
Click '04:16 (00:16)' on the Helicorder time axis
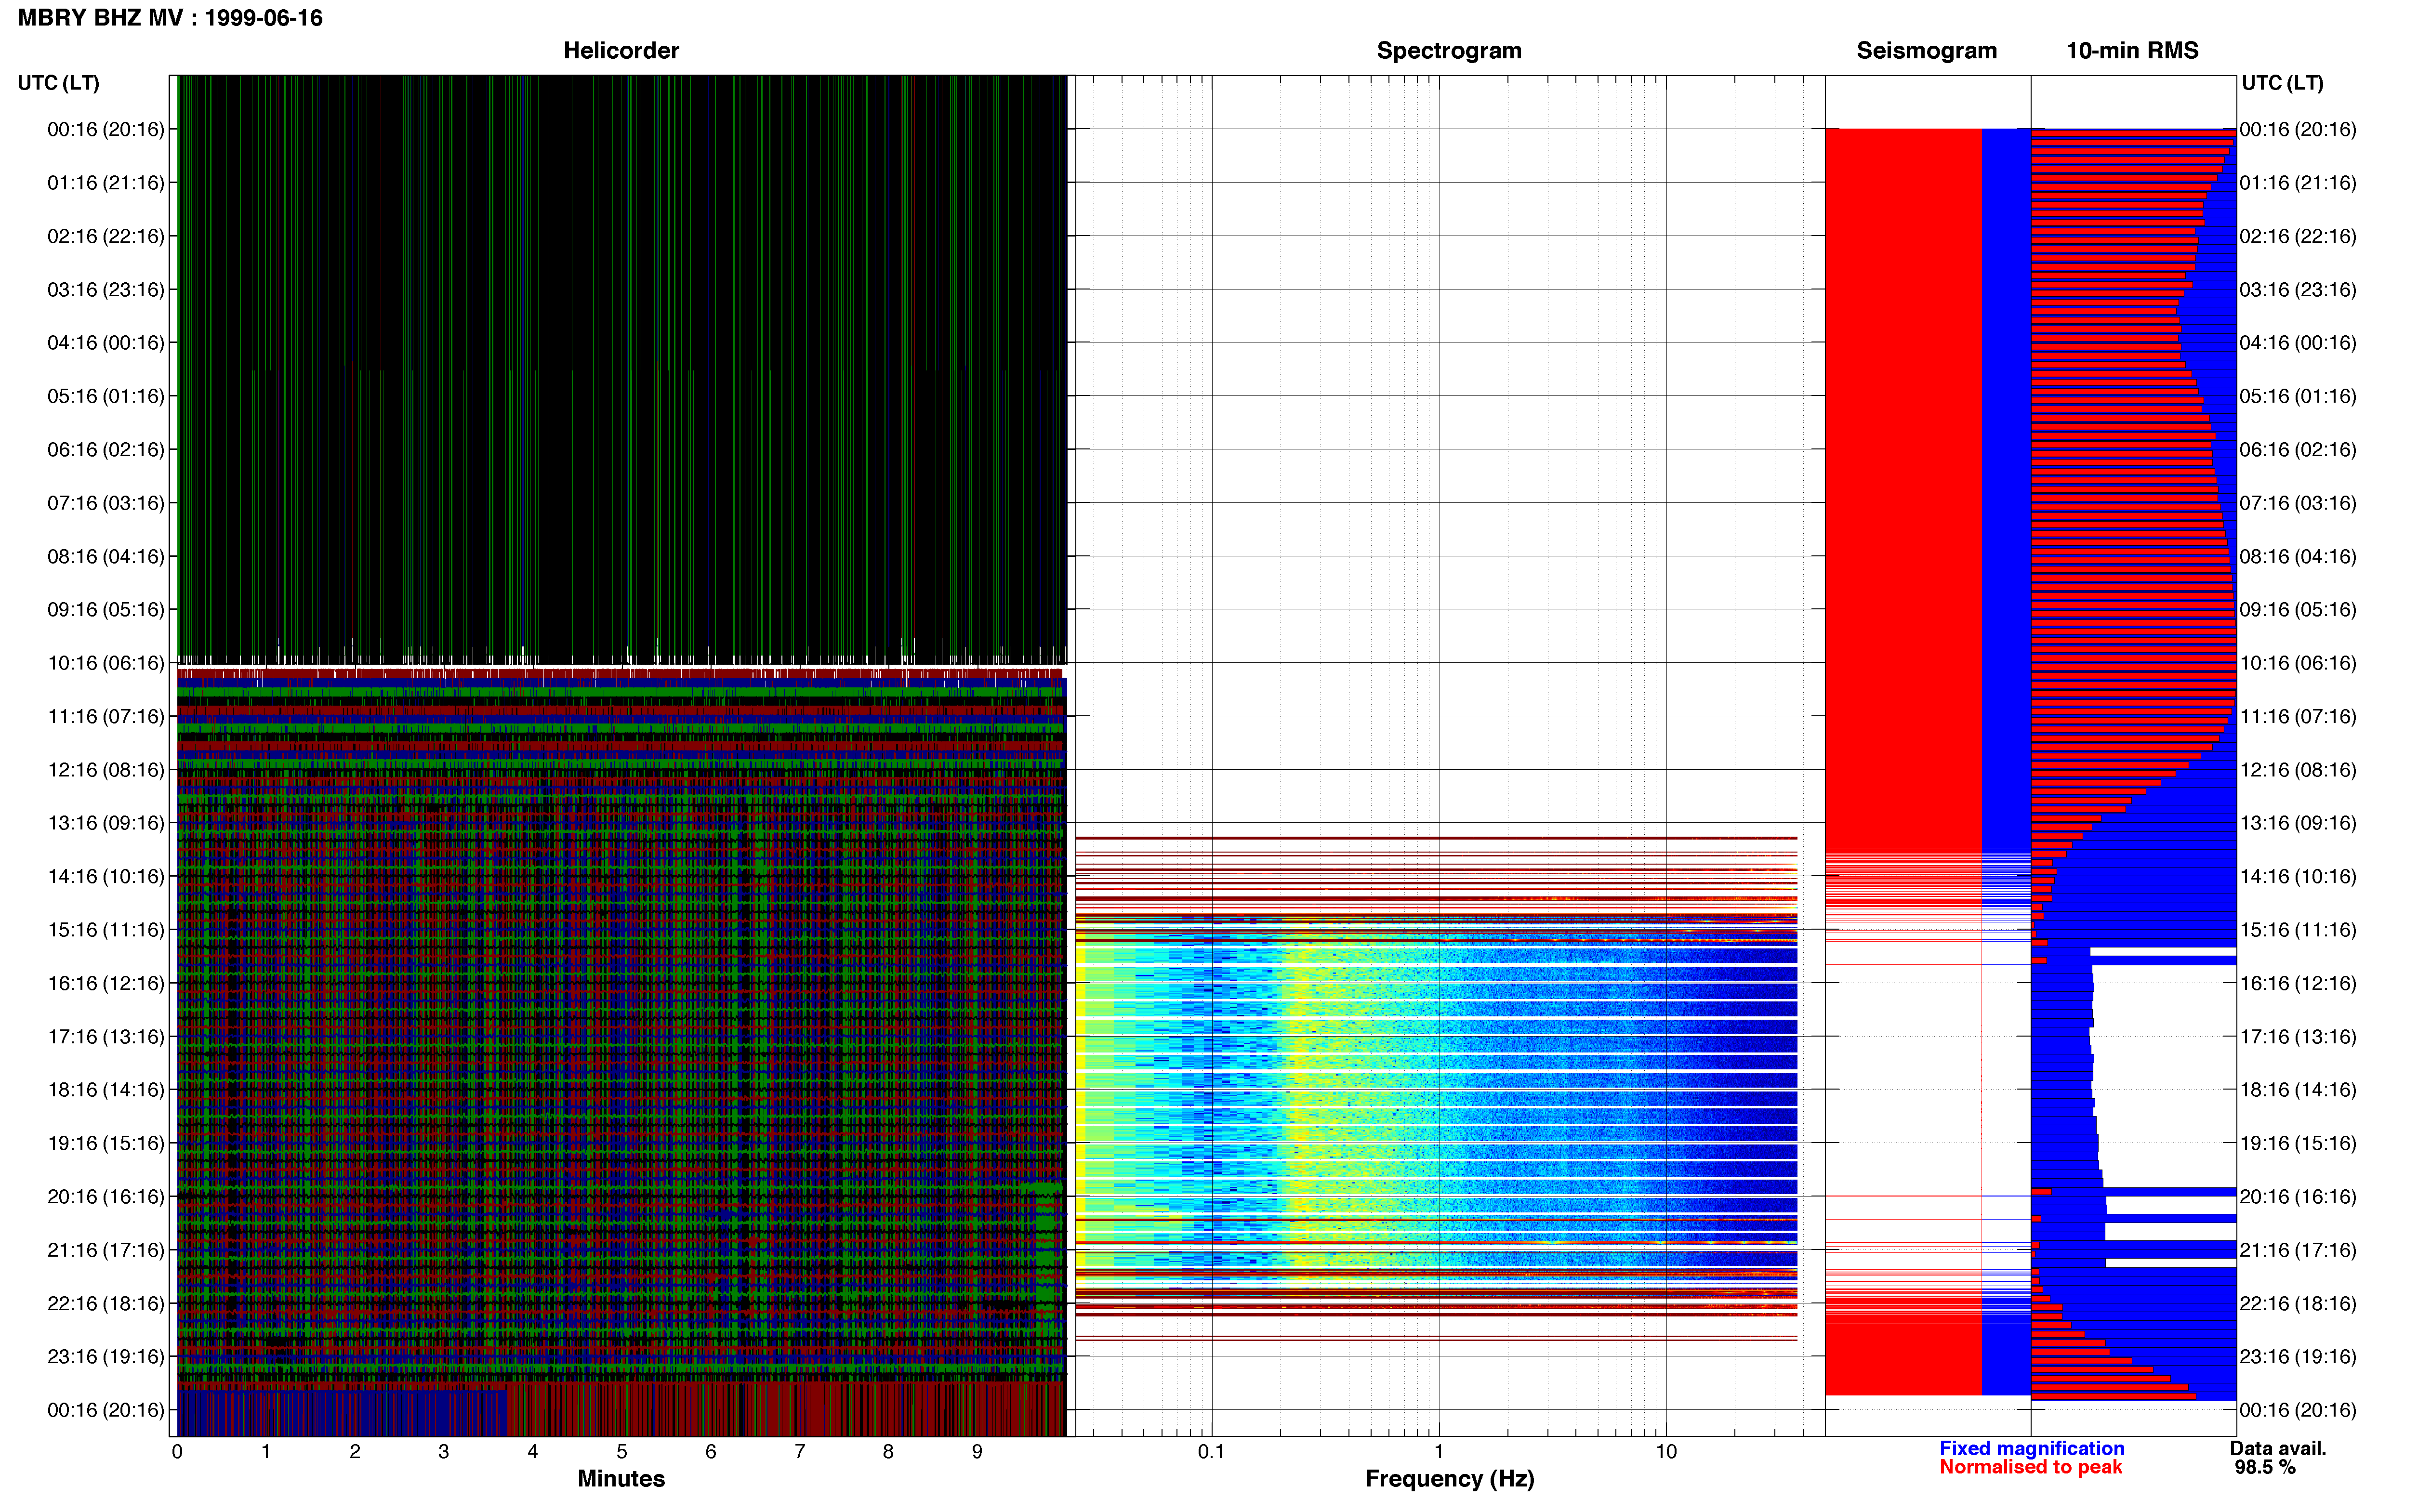click(x=106, y=342)
